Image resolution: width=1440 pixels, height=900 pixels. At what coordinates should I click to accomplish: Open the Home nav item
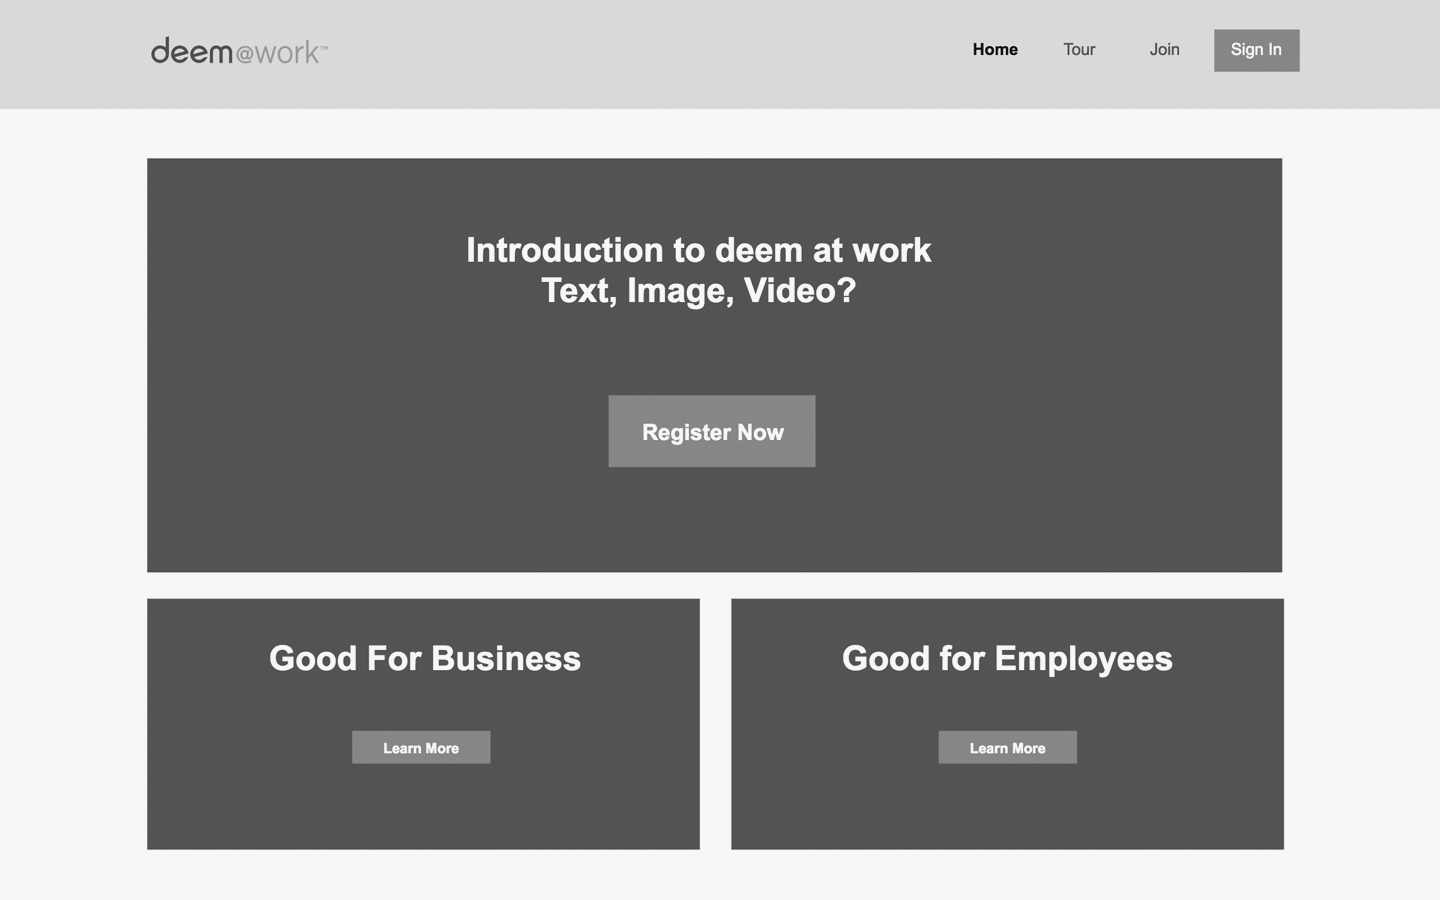pyautogui.click(x=995, y=50)
